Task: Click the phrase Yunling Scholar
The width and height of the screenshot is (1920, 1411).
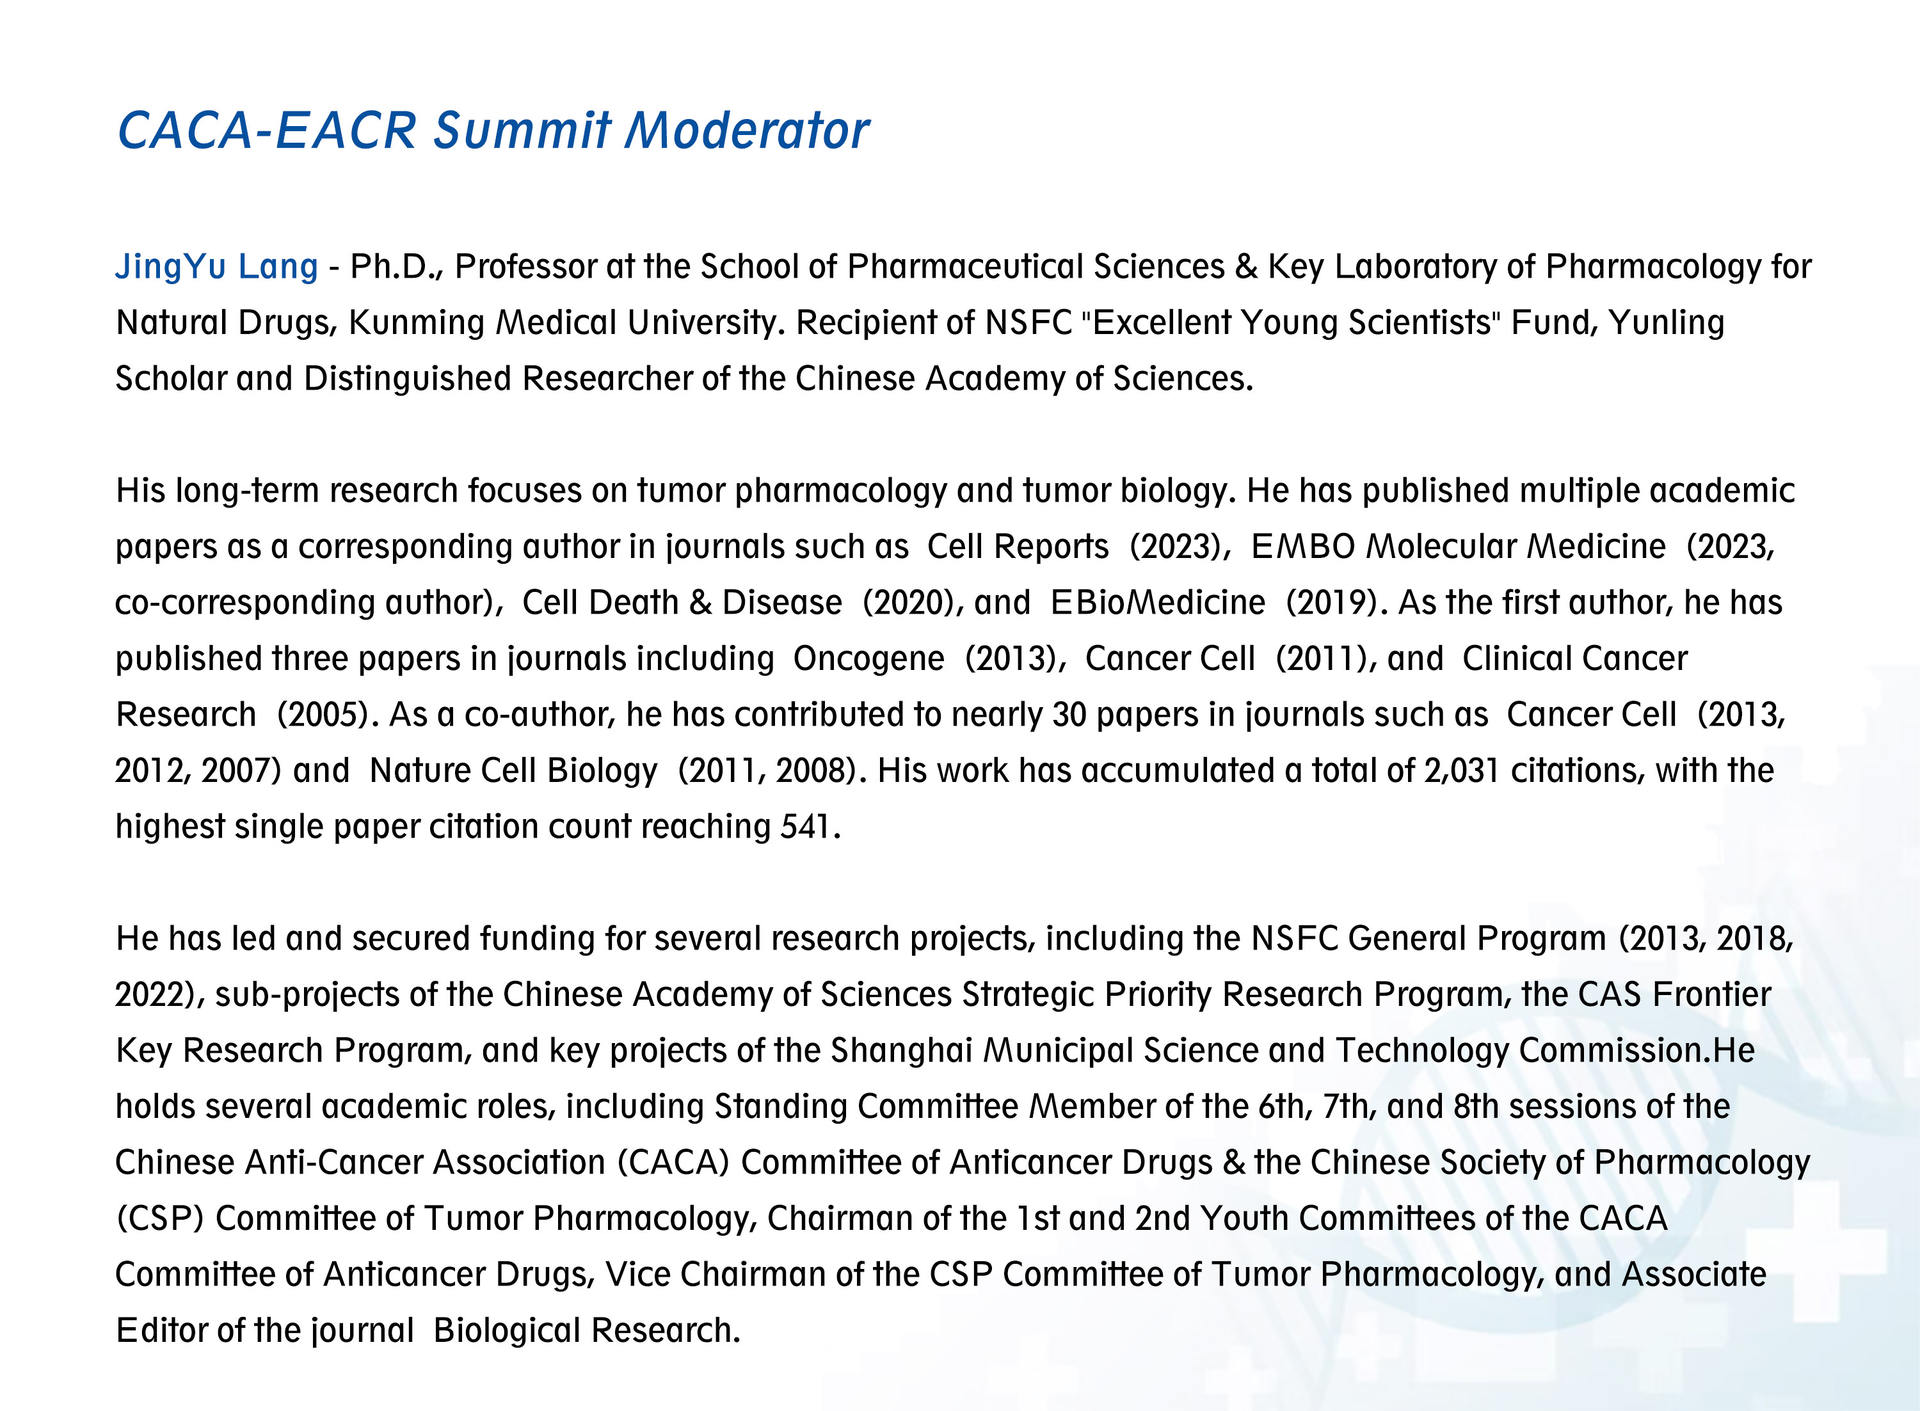Action: click(1665, 323)
